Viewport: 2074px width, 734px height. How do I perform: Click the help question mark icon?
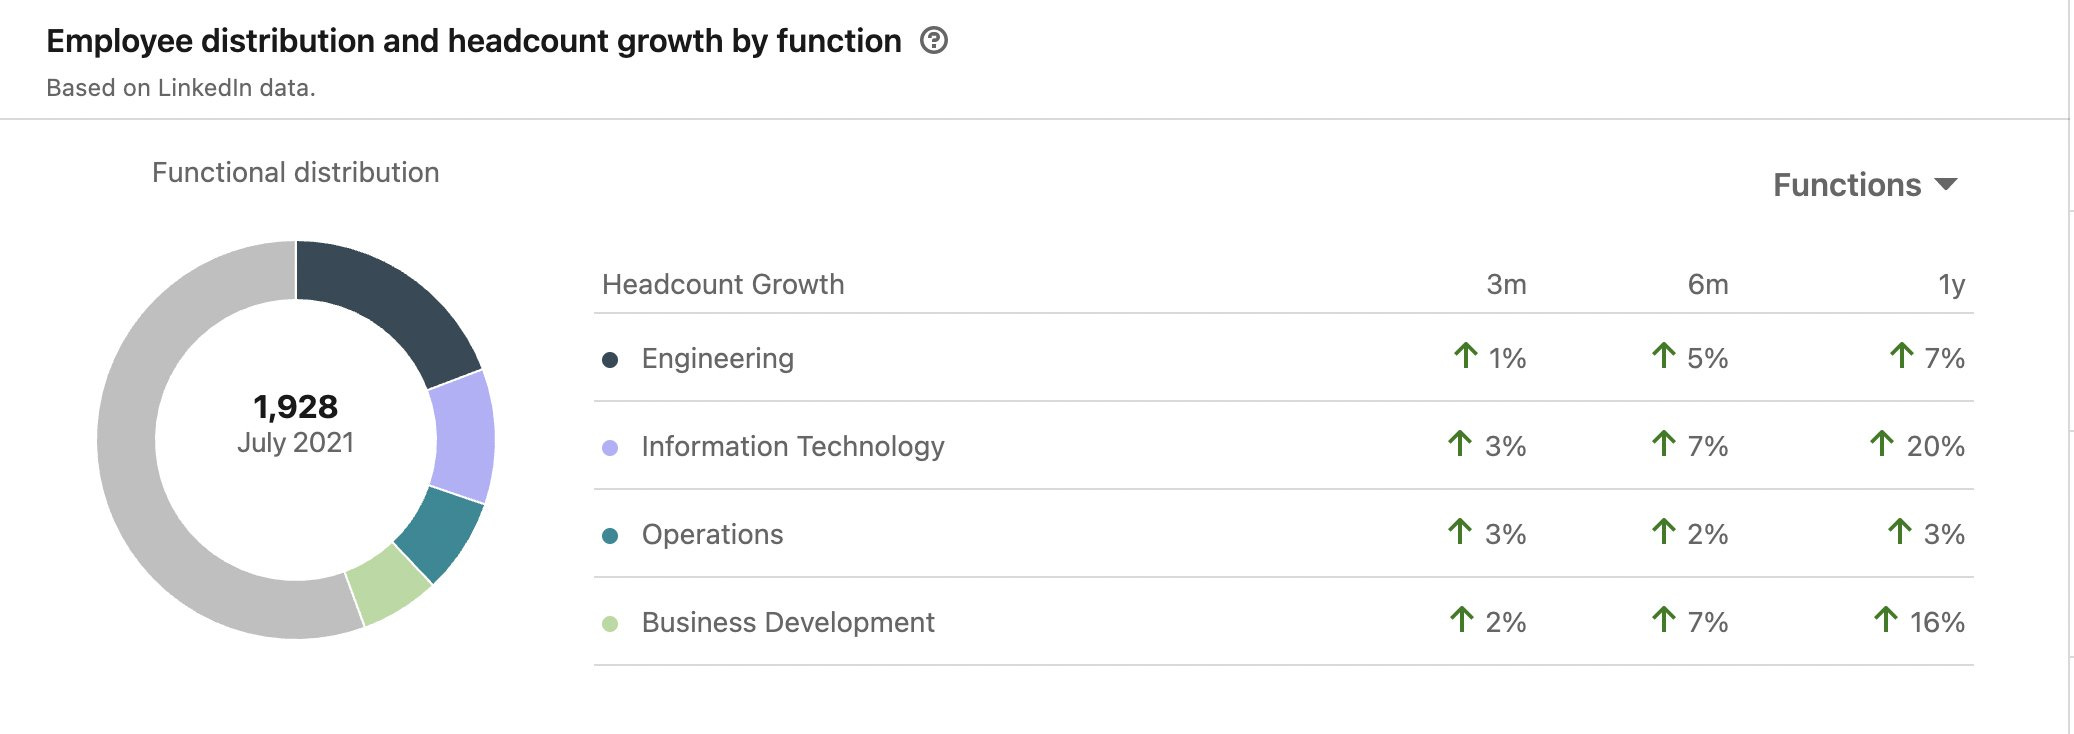[x=934, y=41]
